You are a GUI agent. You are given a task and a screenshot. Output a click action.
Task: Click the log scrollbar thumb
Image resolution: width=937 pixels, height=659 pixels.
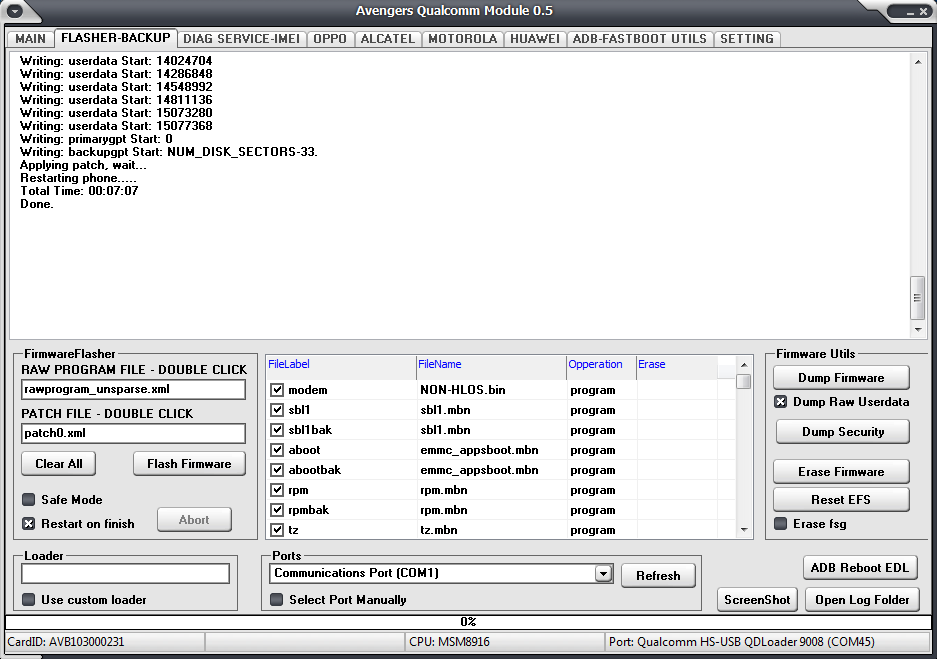(x=917, y=298)
